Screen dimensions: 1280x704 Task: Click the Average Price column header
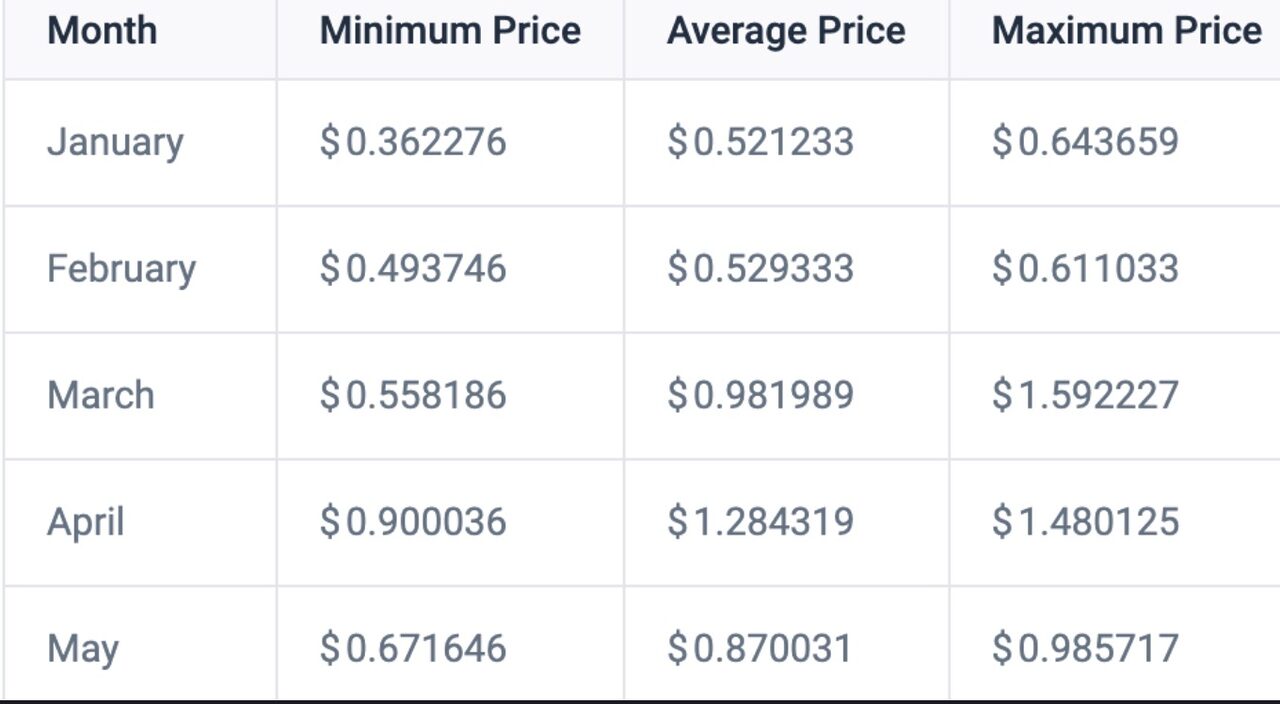click(786, 30)
